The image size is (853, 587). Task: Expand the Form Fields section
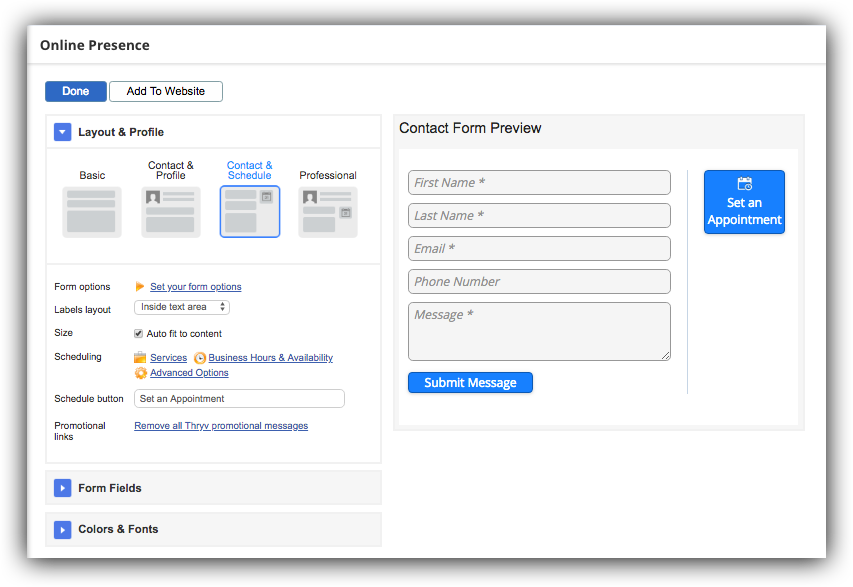pyautogui.click(x=62, y=487)
